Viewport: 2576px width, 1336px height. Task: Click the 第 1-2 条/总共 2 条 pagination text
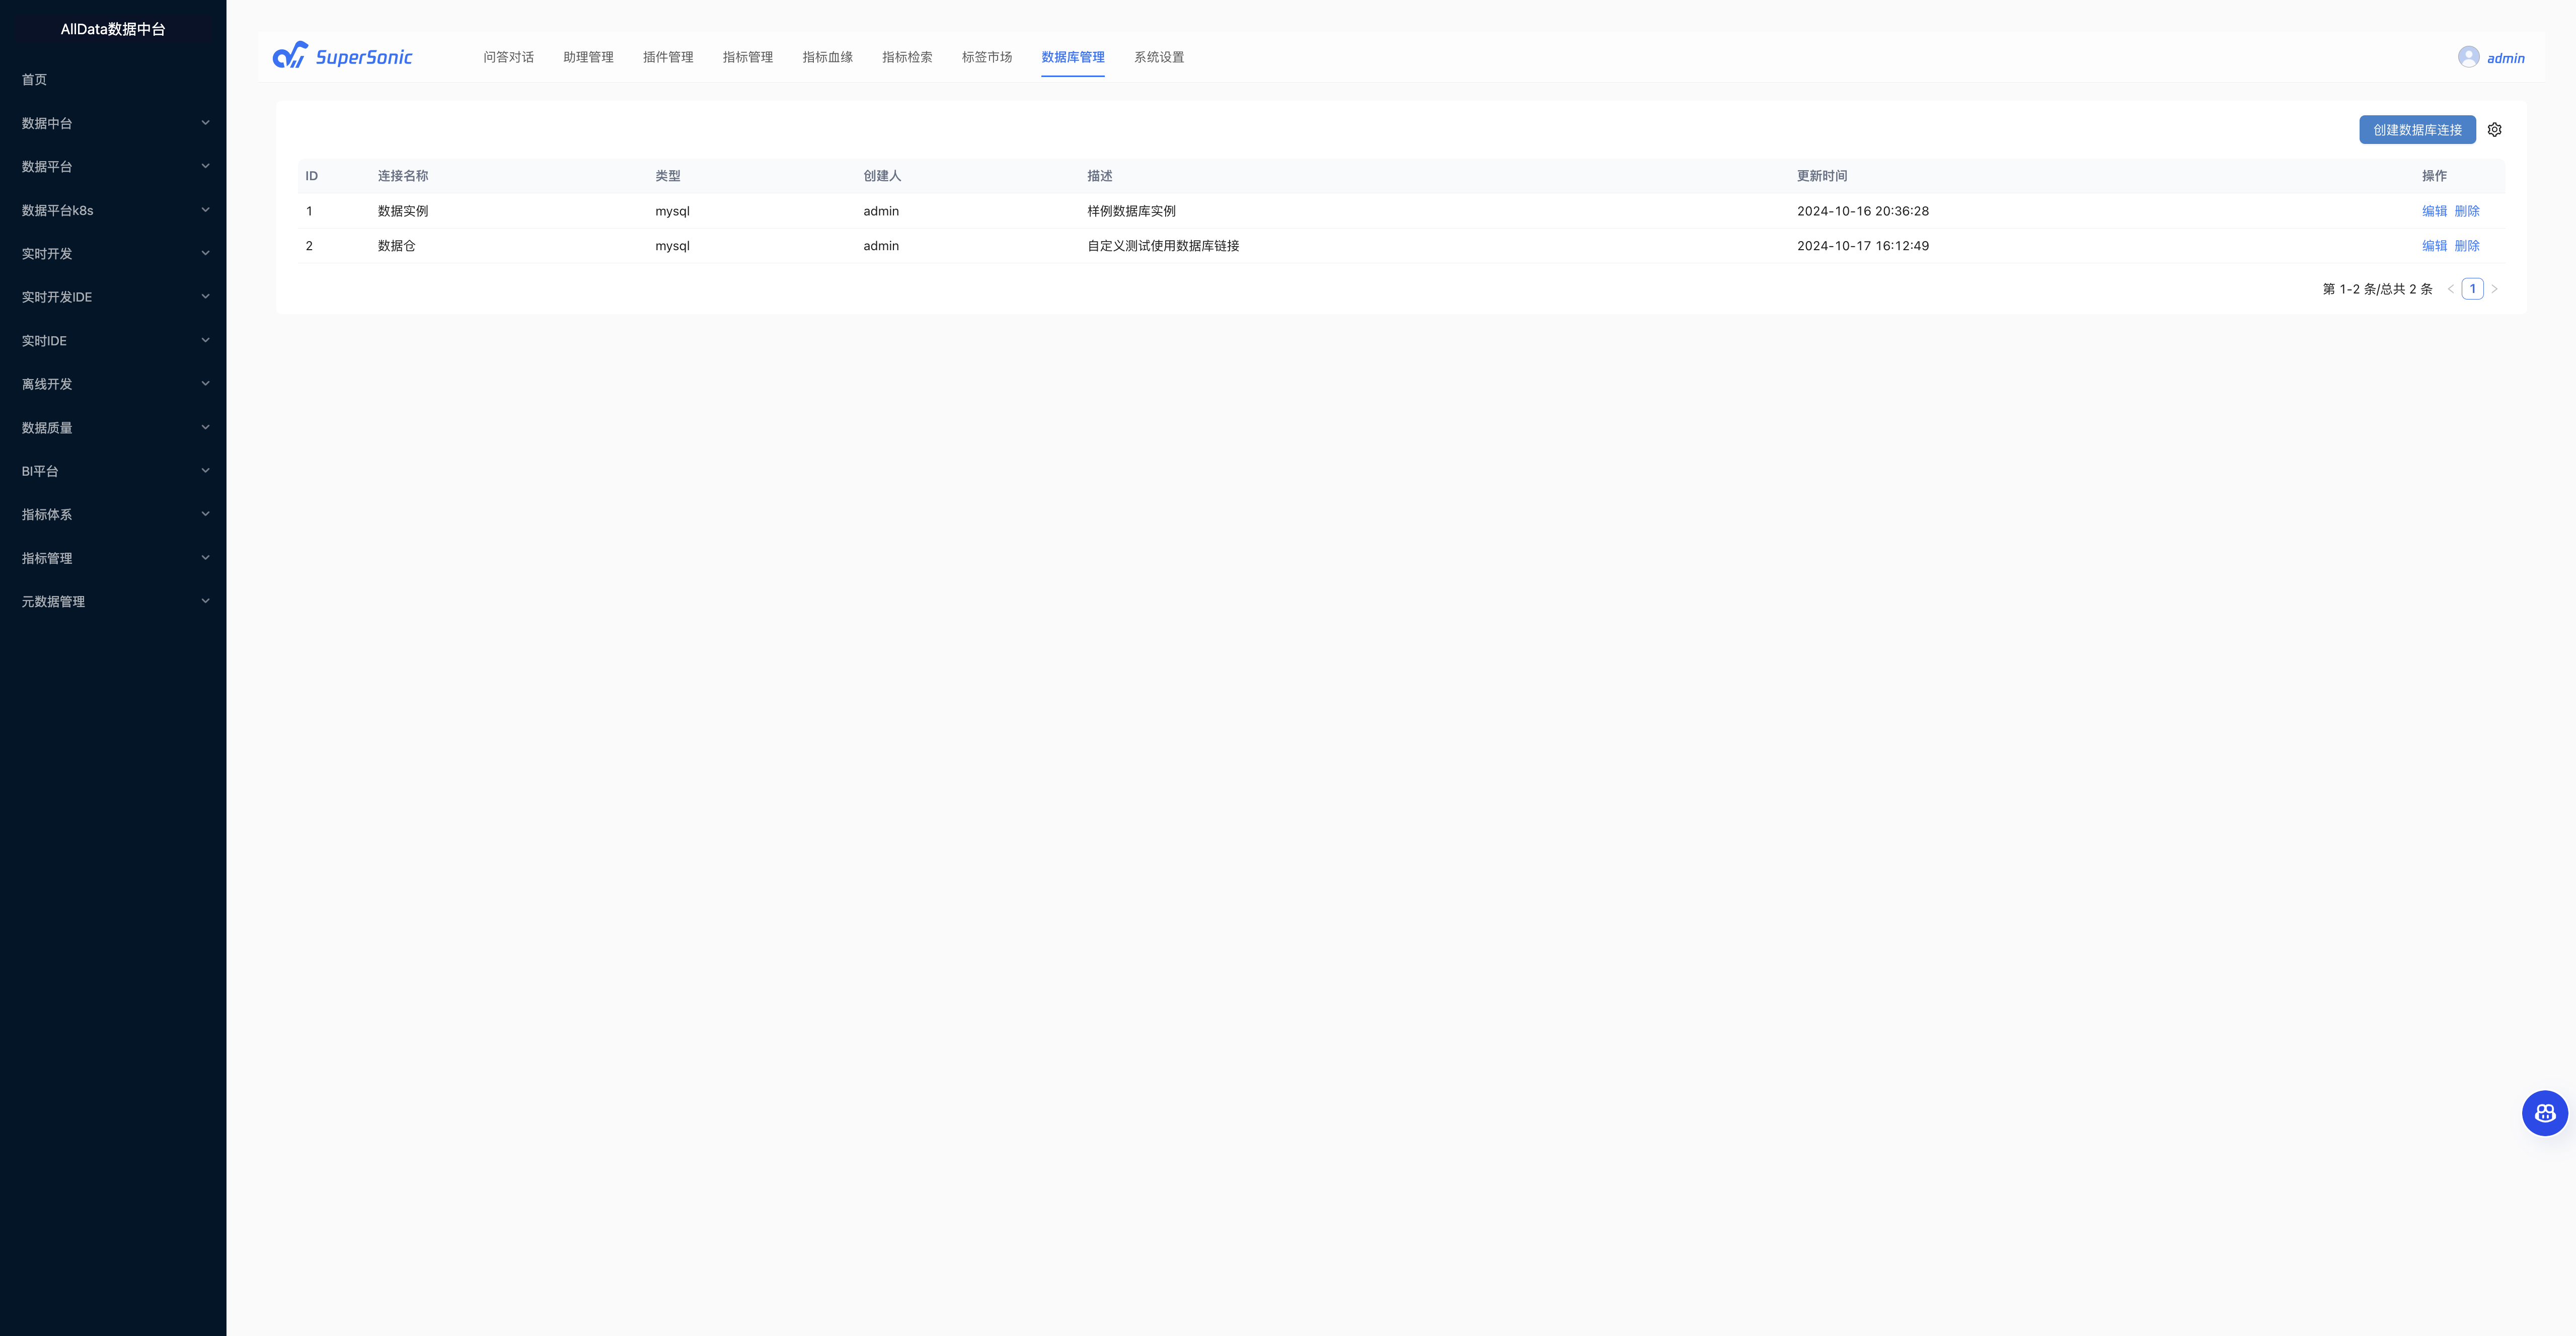2377,289
